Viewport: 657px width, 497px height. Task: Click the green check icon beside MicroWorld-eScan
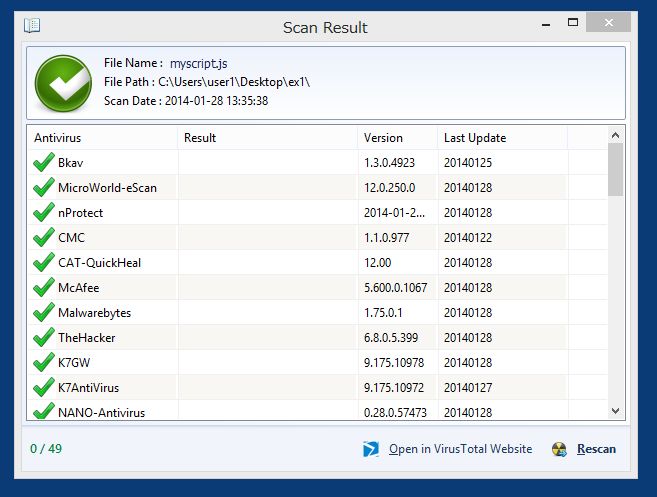44,187
